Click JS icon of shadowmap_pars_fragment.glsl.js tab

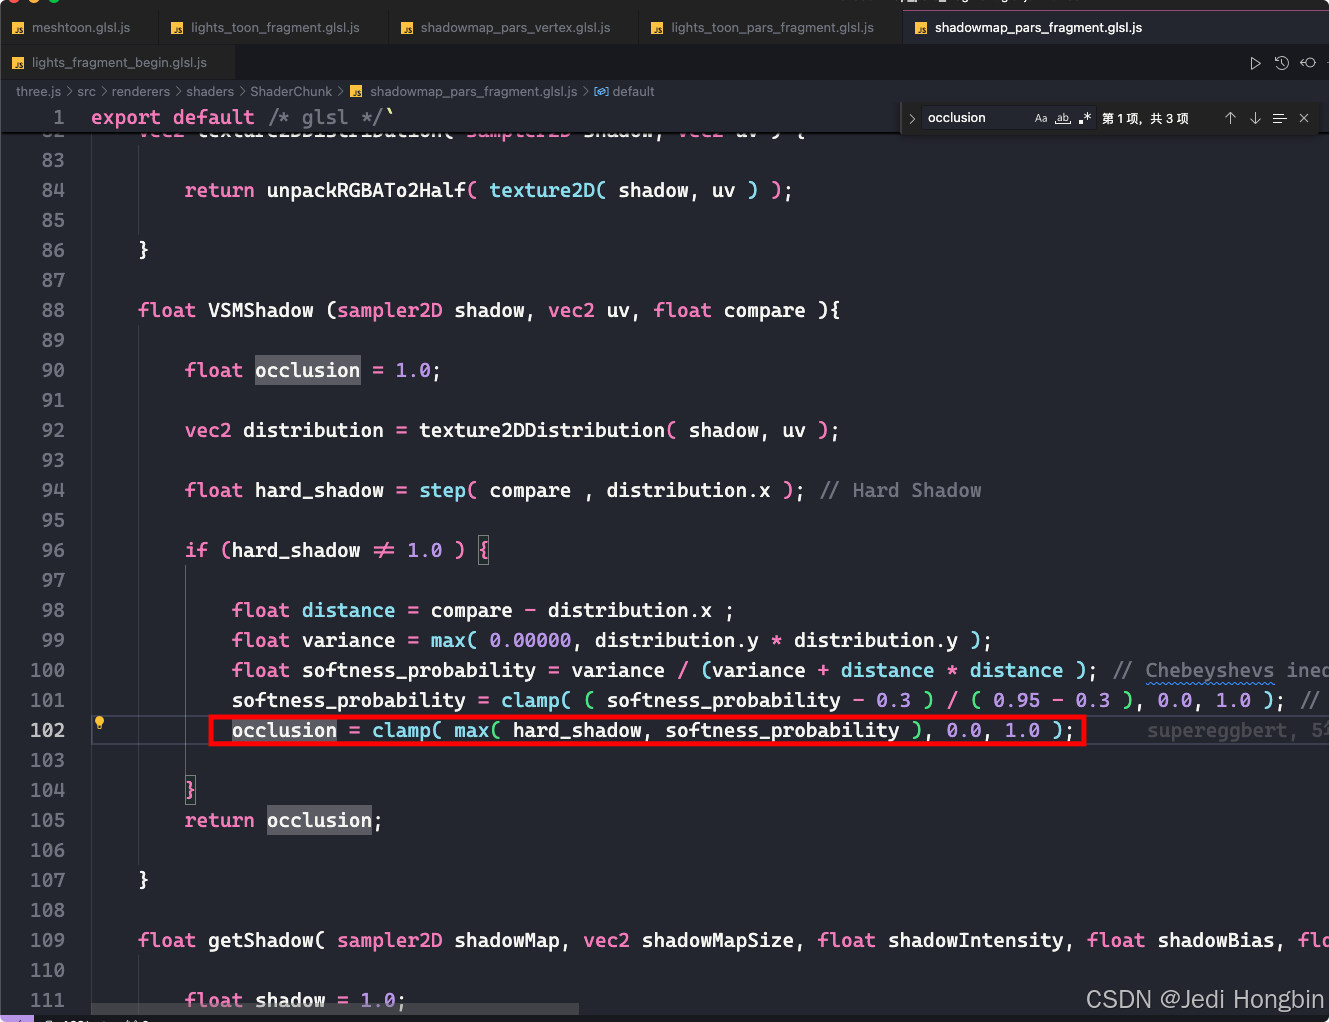coord(921,28)
